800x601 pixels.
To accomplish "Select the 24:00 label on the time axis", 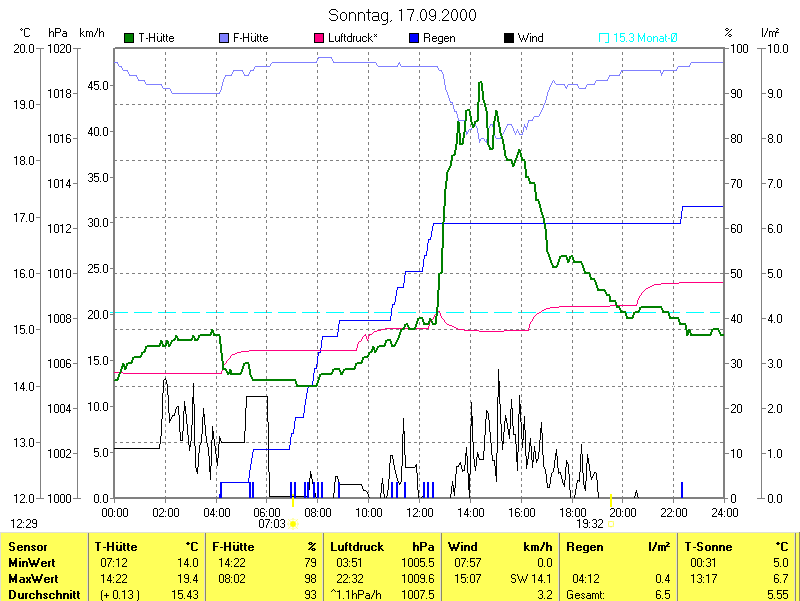I will [724, 512].
